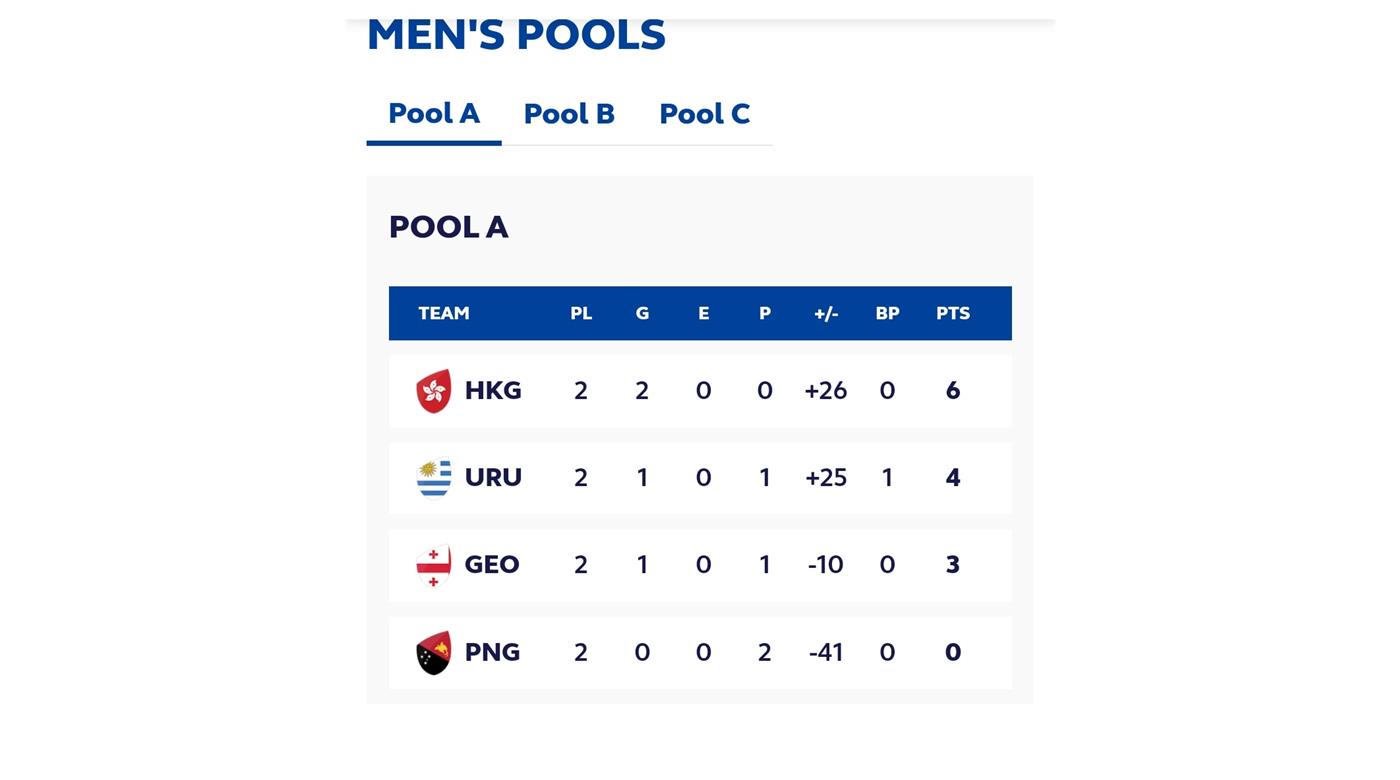1400x780 pixels.
Task: Open the GEO team name
Action: [x=492, y=565]
